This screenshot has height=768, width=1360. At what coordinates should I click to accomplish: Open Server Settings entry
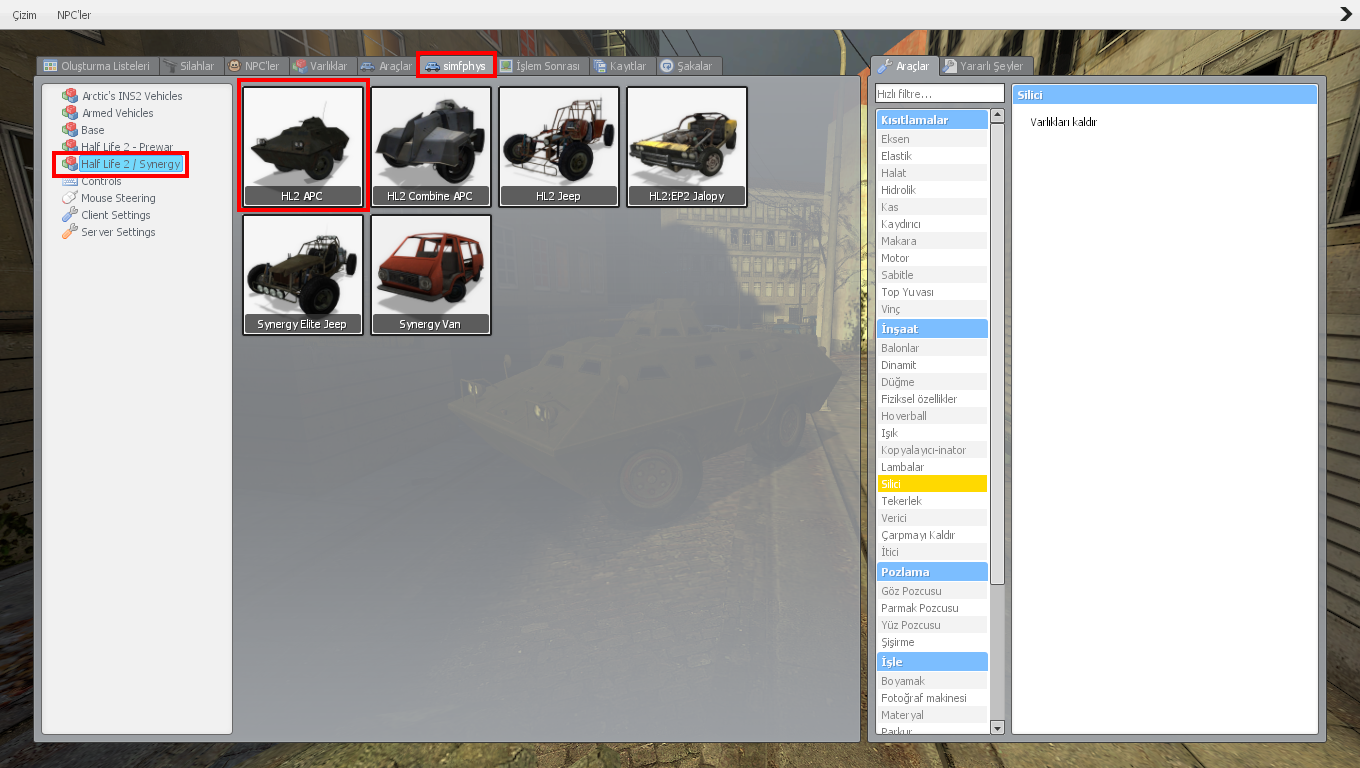coord(118,232)
